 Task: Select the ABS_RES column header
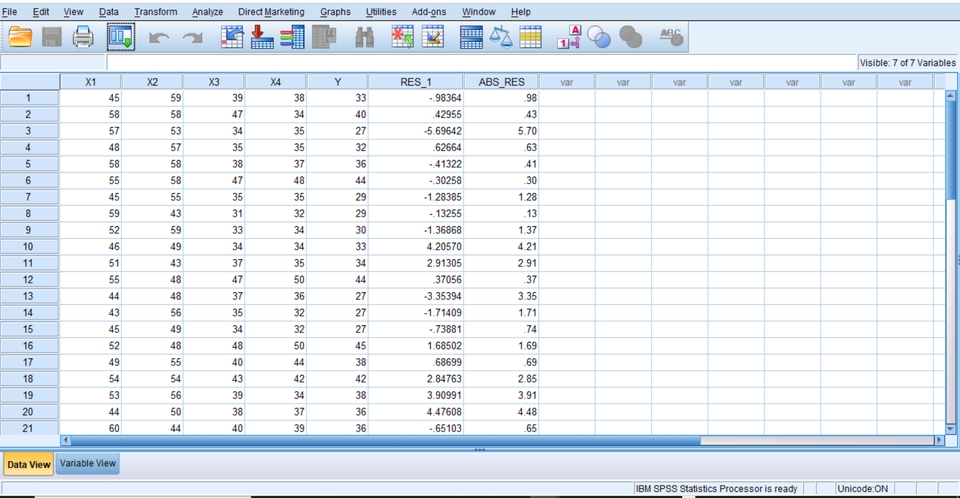[x=501, y=82]
